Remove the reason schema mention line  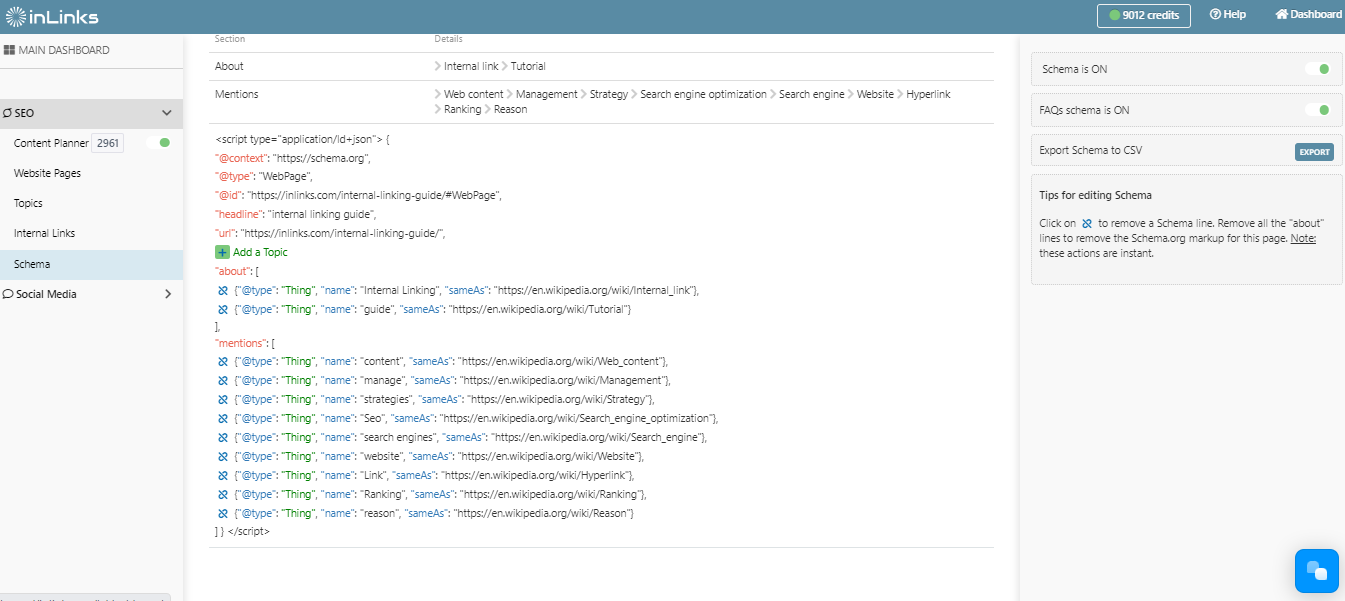point(223,513)
